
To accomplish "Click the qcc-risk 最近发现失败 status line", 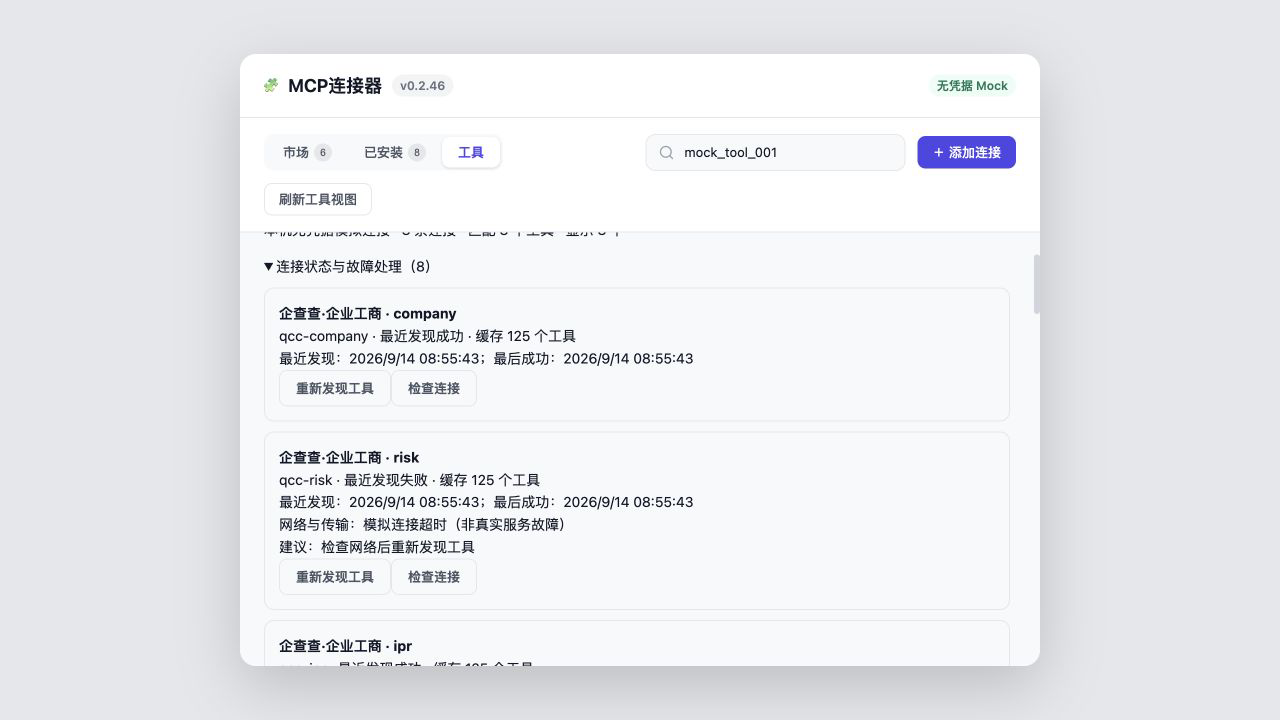I will click(x=409, y=480).
